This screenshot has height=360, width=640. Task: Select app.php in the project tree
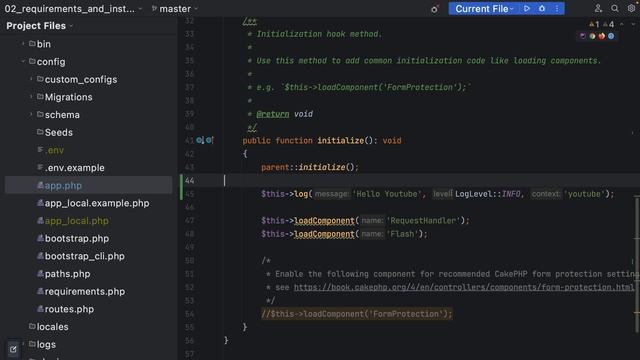[x=63, y=185]
